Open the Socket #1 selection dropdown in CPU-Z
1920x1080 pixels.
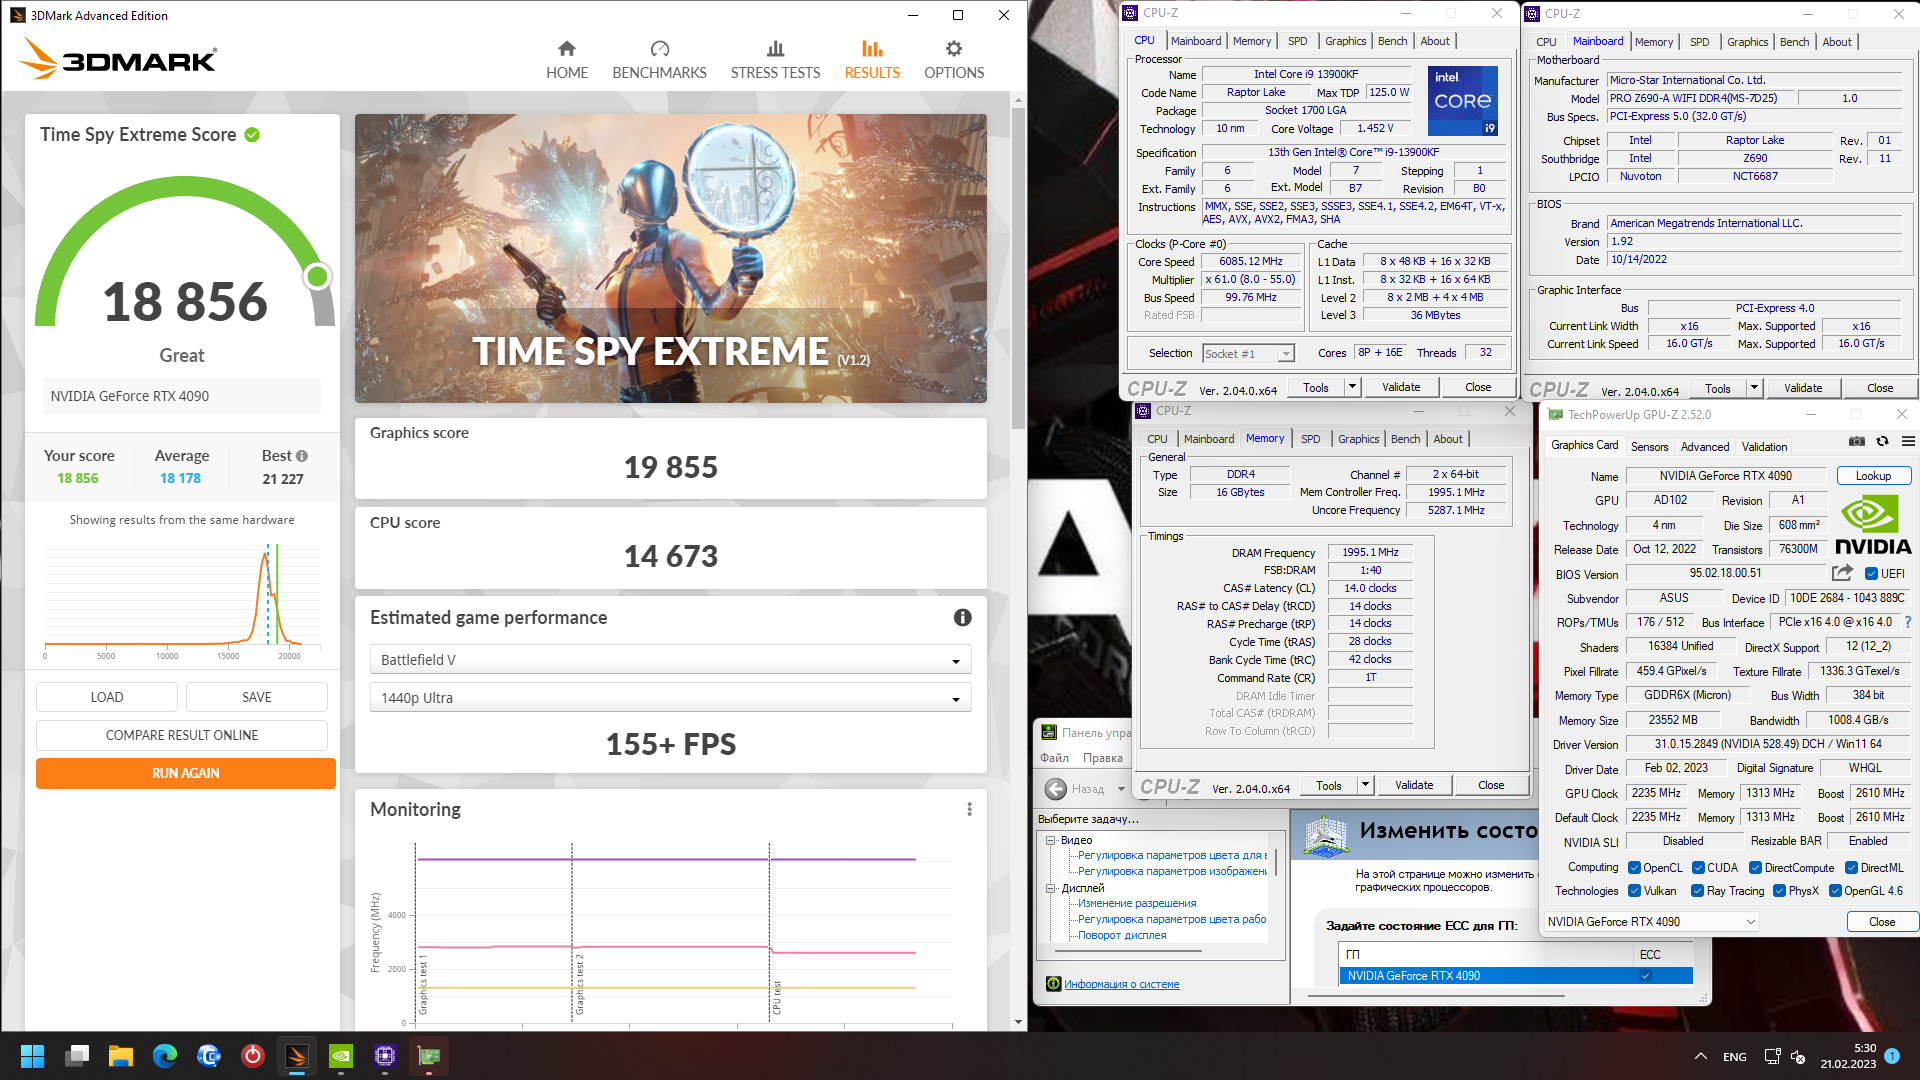coord(1248,354)
